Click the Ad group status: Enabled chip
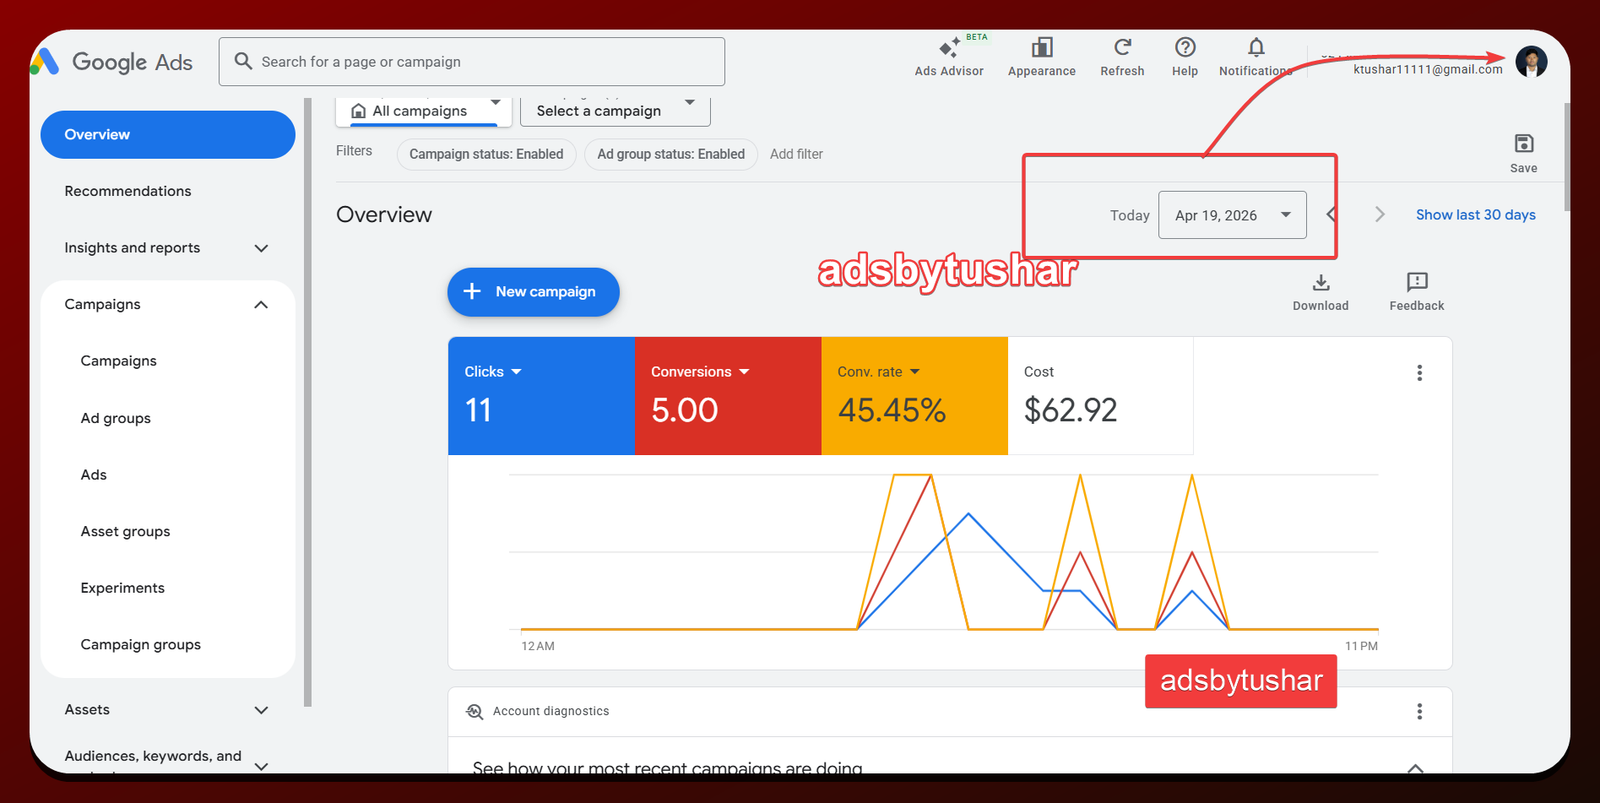The image size is (1600, 803). [671, 154]
